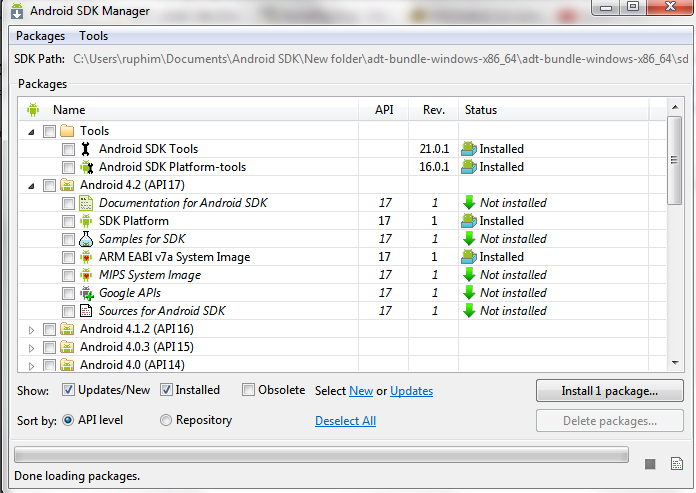Click installed status icon for Android SDK Platform-tools
Screen dimensions: 696x493
(469, 167)
